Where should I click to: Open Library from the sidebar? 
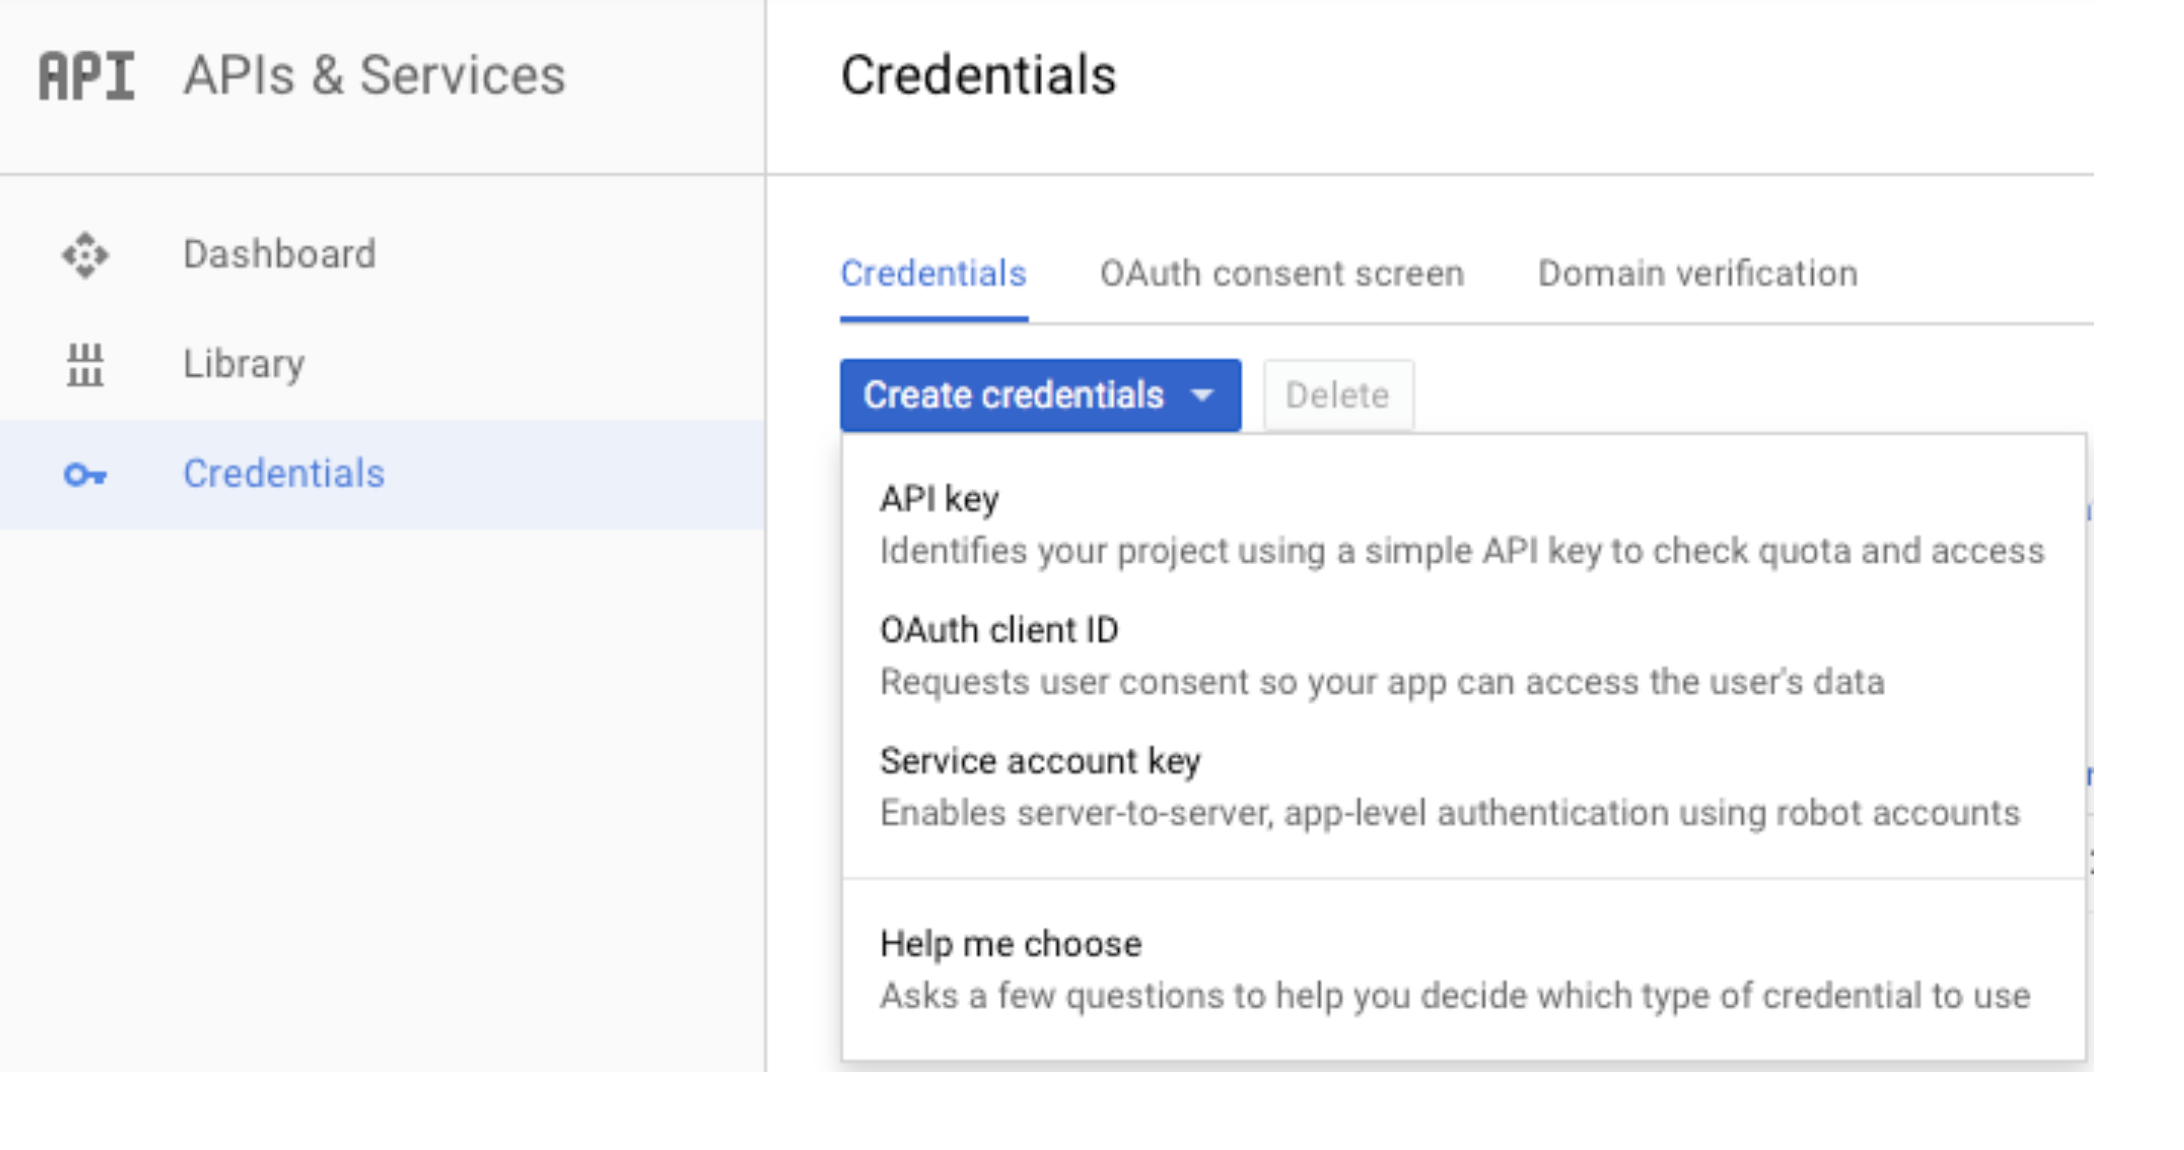[243, 364]
